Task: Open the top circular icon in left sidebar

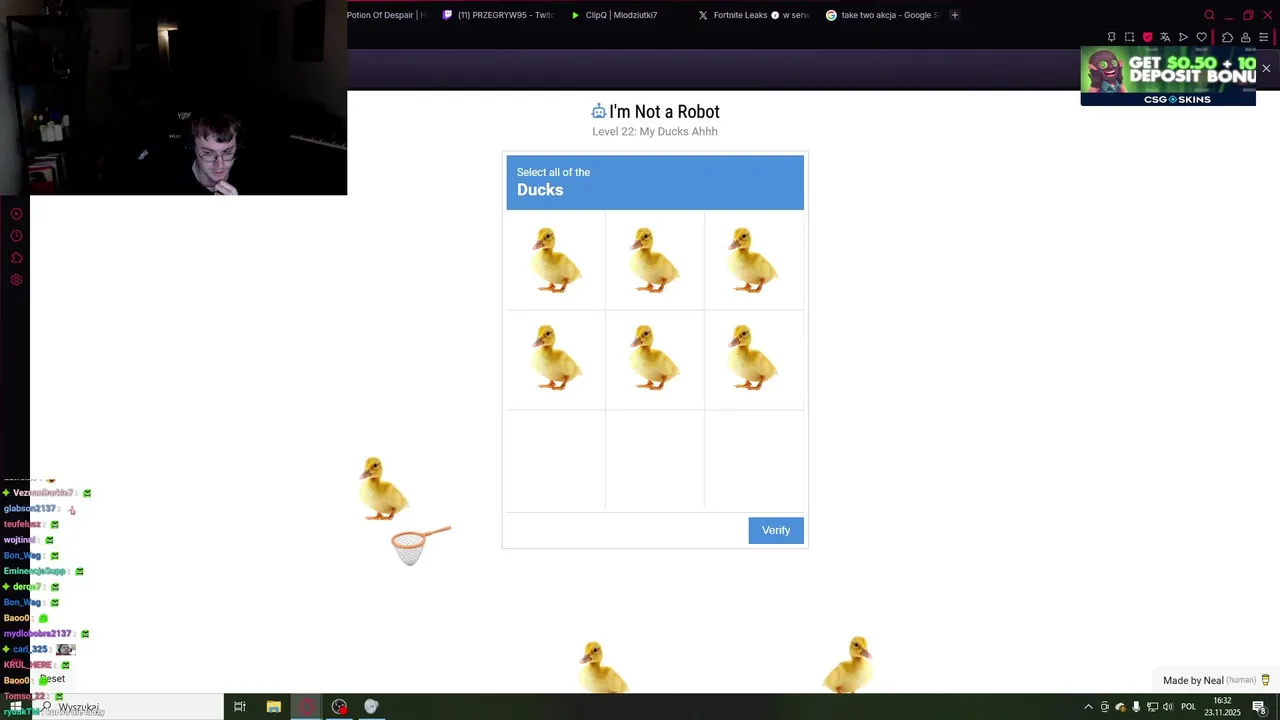Action: point(16,214)
